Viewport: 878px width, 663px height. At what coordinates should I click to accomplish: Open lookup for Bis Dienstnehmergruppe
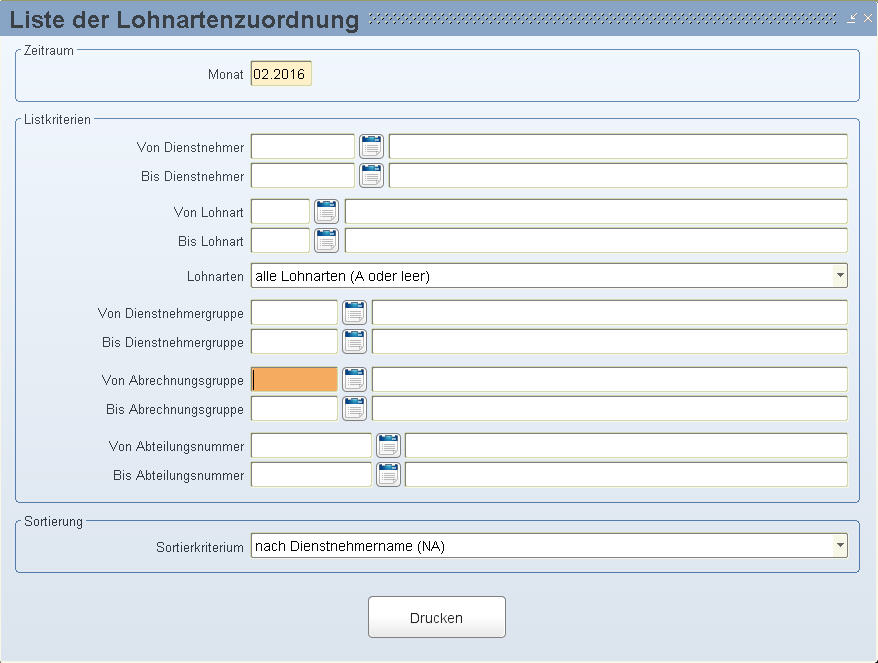(354, 342)
